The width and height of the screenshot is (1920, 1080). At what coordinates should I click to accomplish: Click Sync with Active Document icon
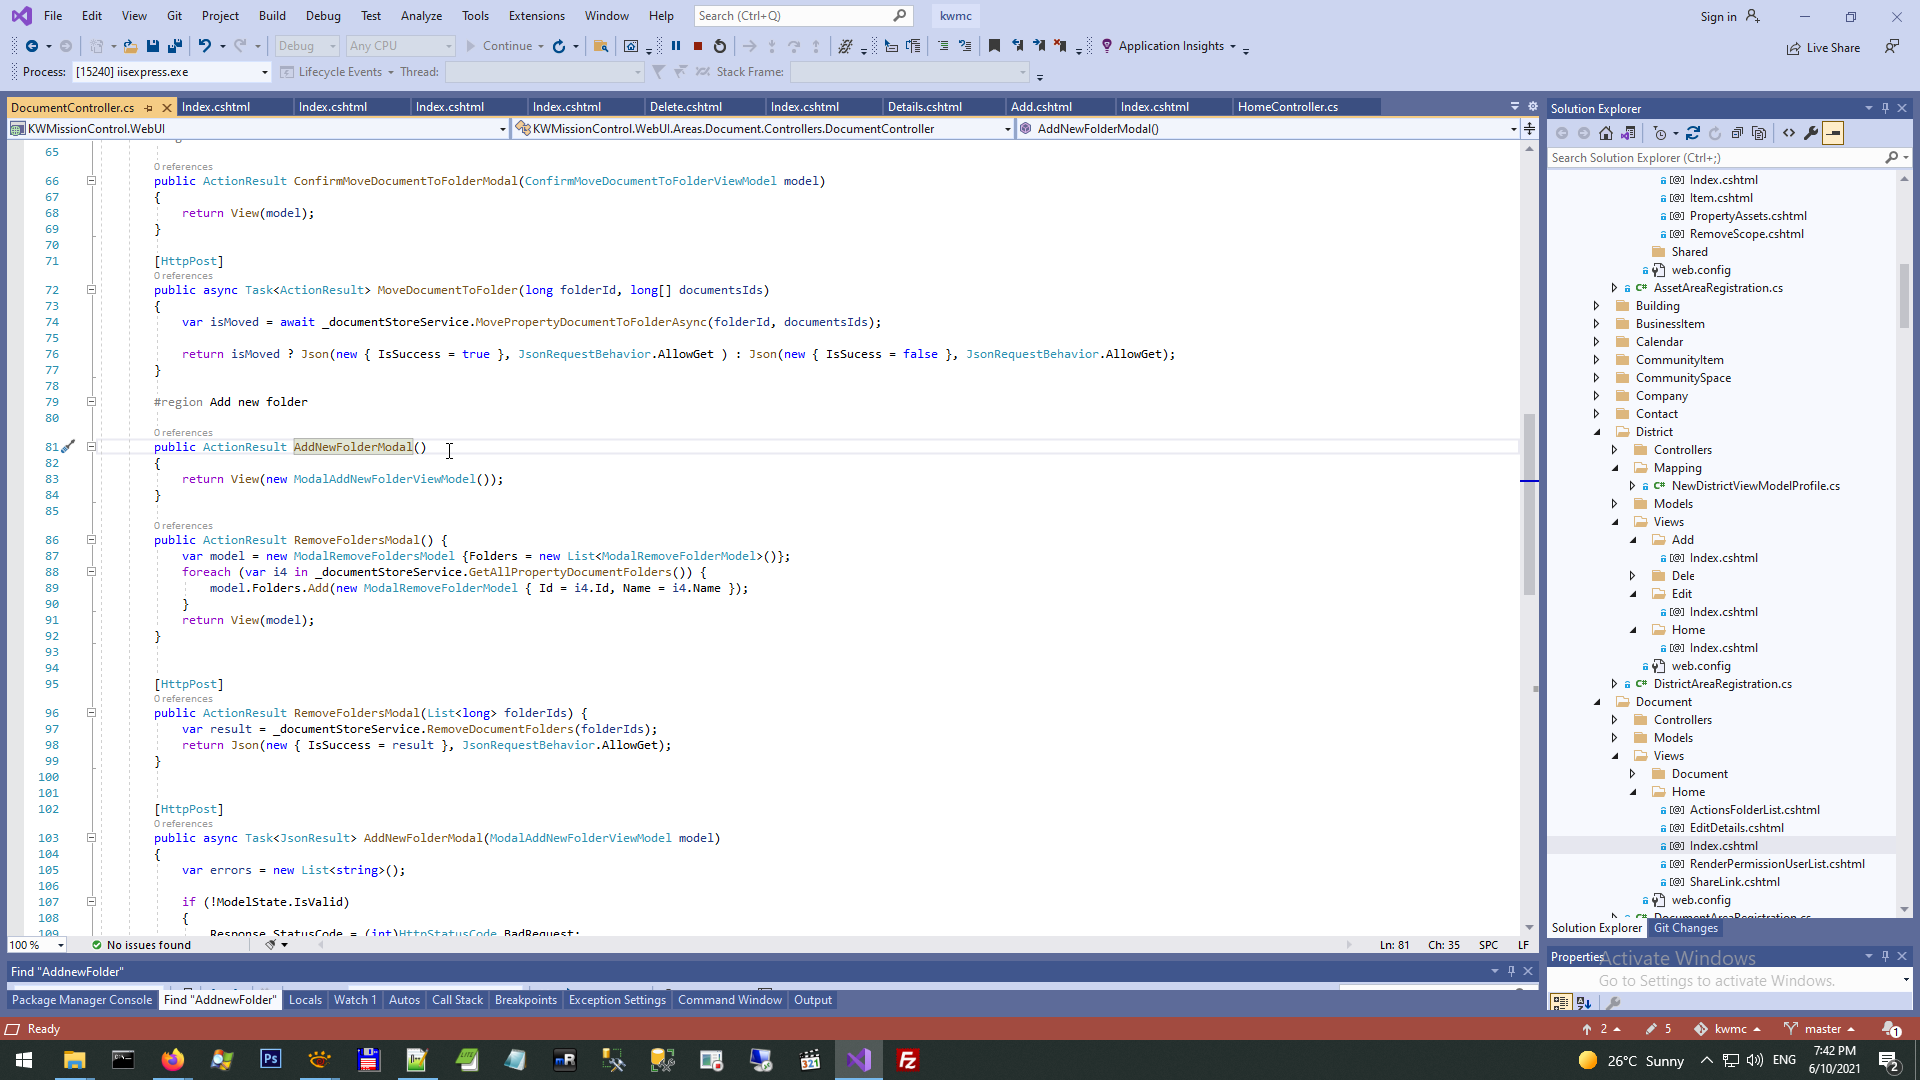1692,133
